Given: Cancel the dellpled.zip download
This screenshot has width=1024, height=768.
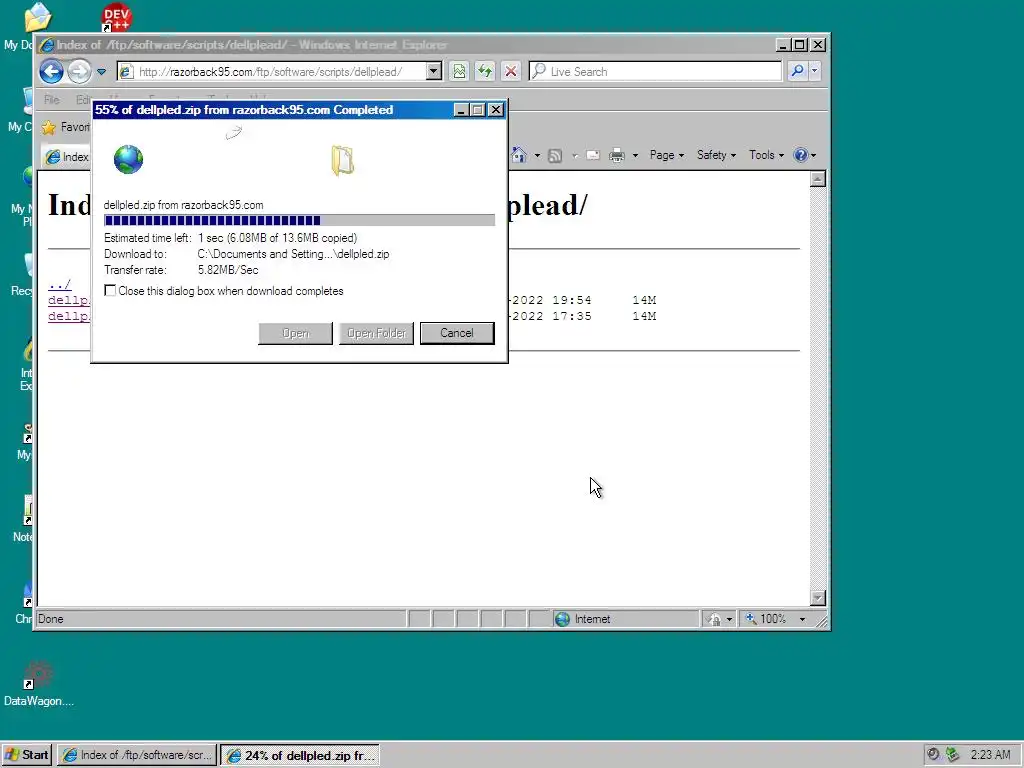Looking at the screenshot, I should pos(456,333).
